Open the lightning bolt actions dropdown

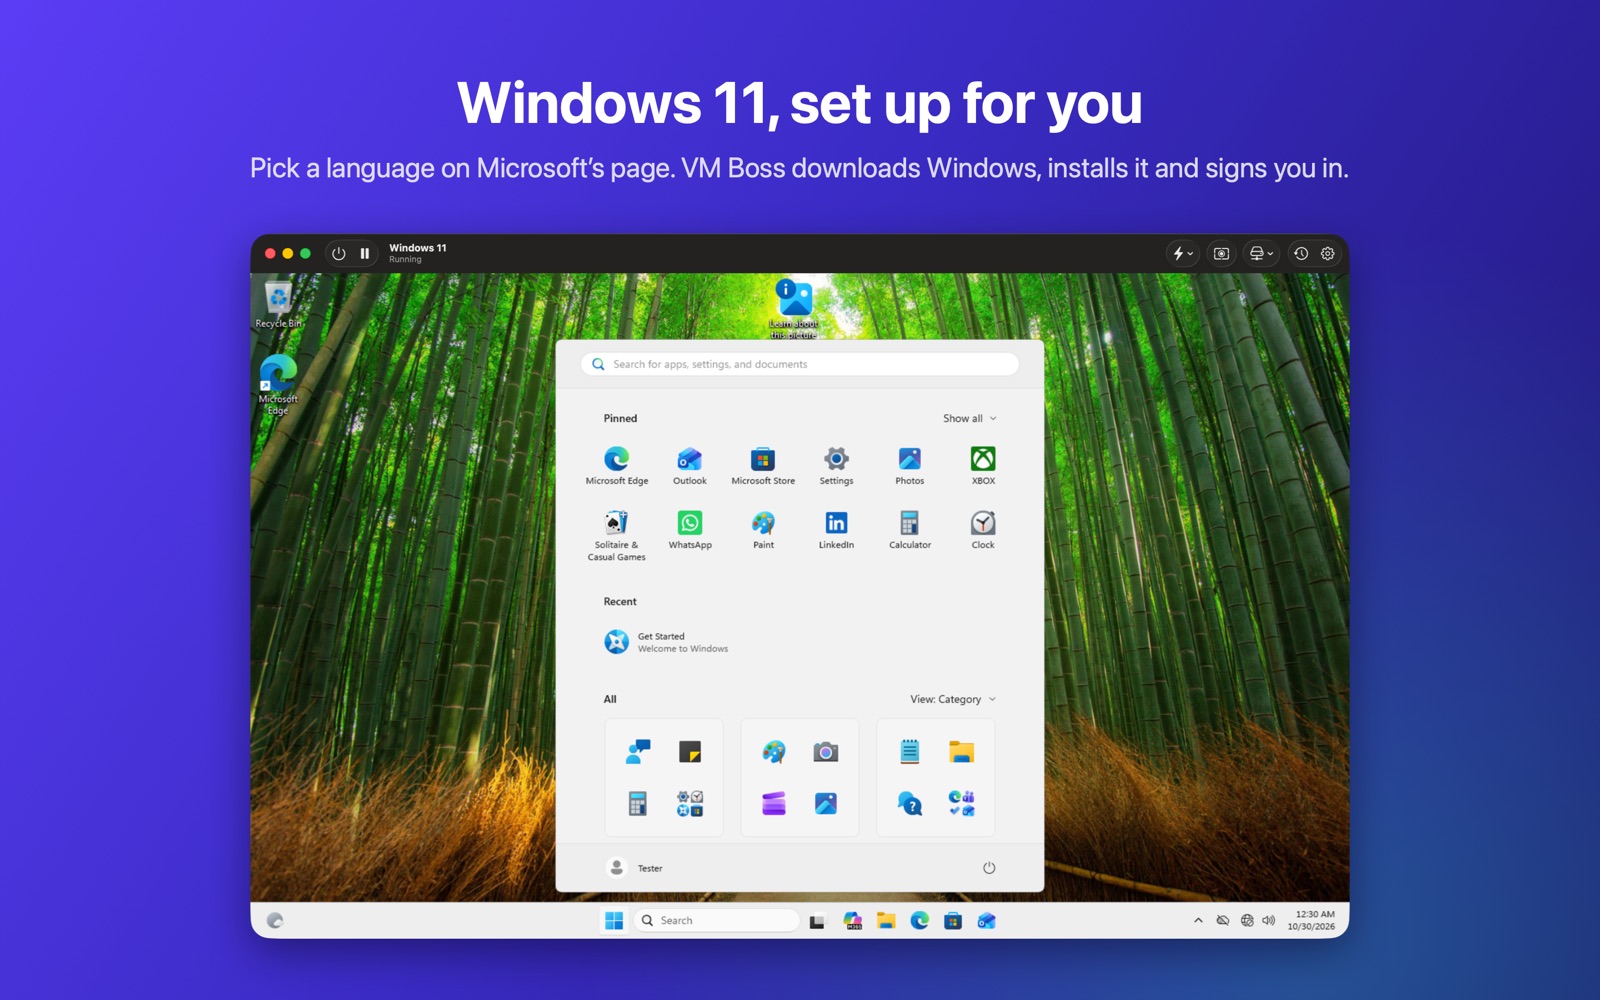[1182, 254]
